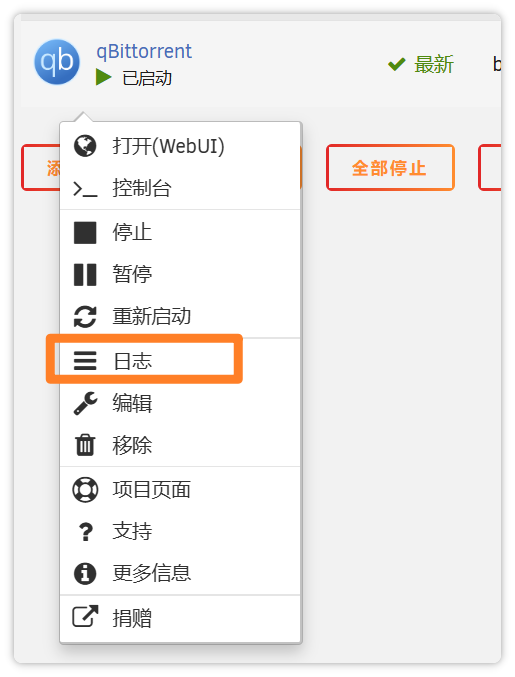The width and height of the screenshot is (515, 677).
Task: Click the circular arrows restart icon
Action: click(x=85, y=317)
